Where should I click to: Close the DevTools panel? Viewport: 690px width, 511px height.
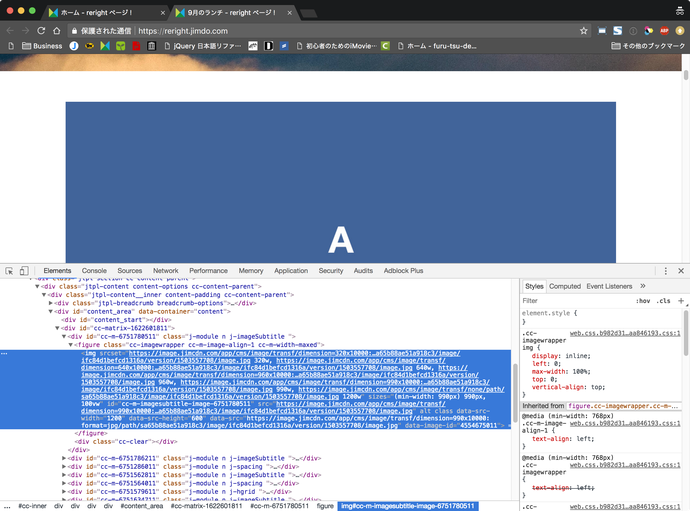[681, 271]
